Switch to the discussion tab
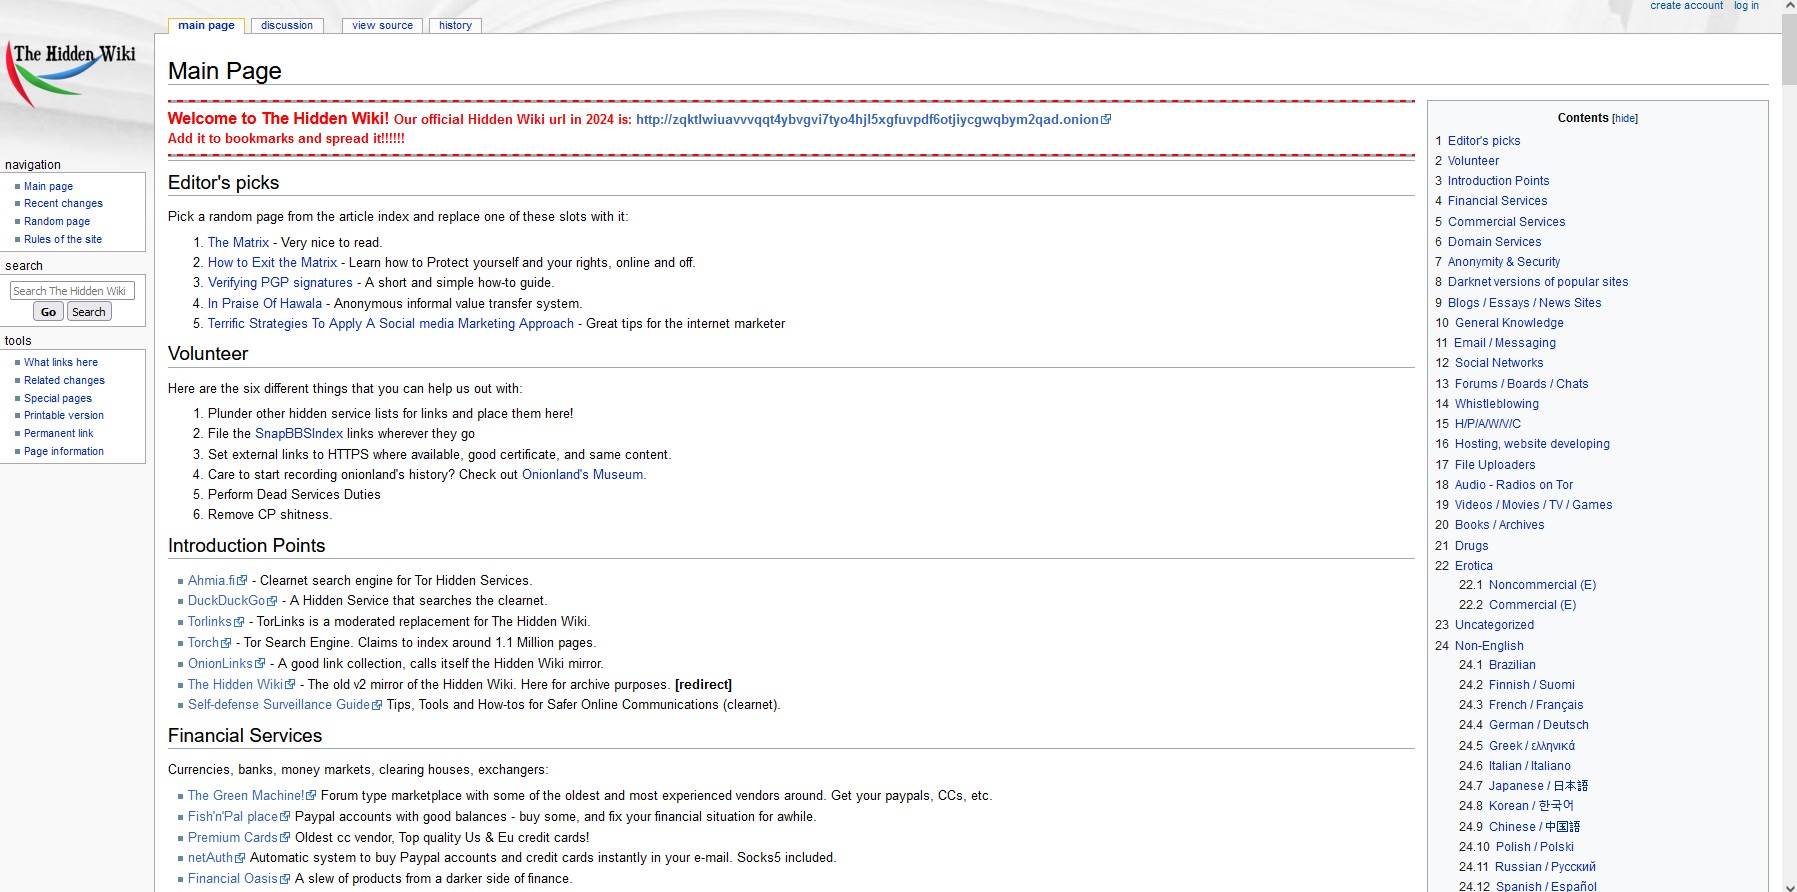The height and width of the screenshot is (892, 1797). pos(287,26)
